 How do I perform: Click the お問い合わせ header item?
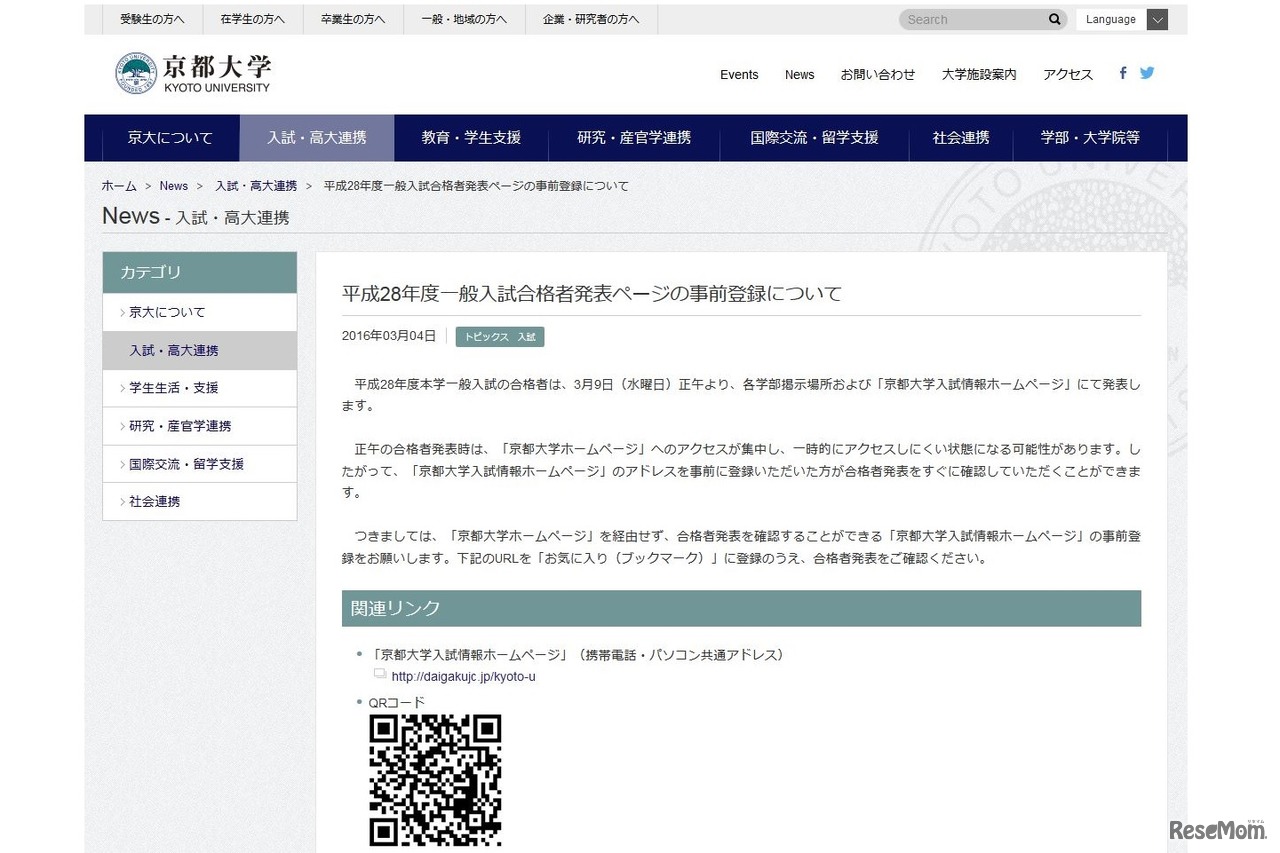coord(877,74)
